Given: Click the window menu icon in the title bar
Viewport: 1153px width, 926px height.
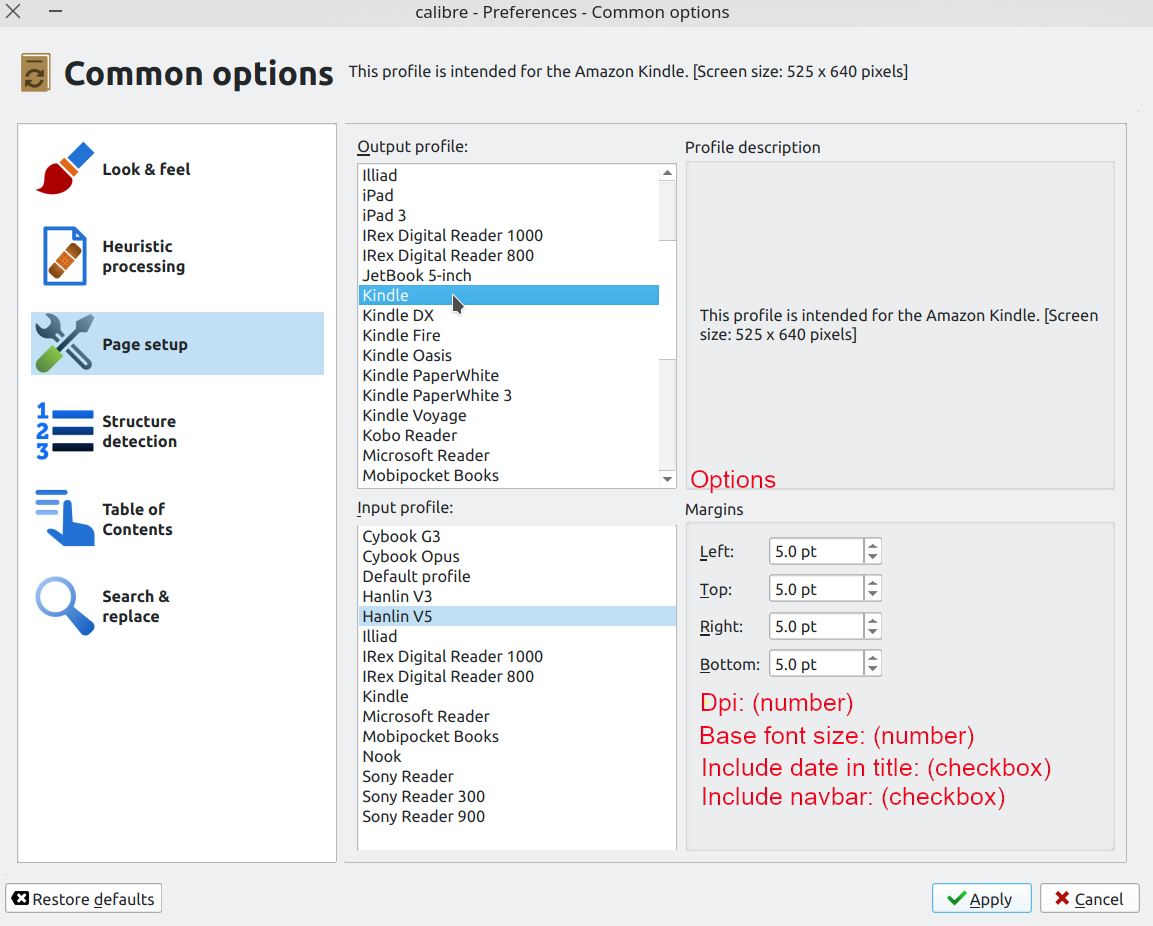Looking at the screenshot, I should (55, 12).
